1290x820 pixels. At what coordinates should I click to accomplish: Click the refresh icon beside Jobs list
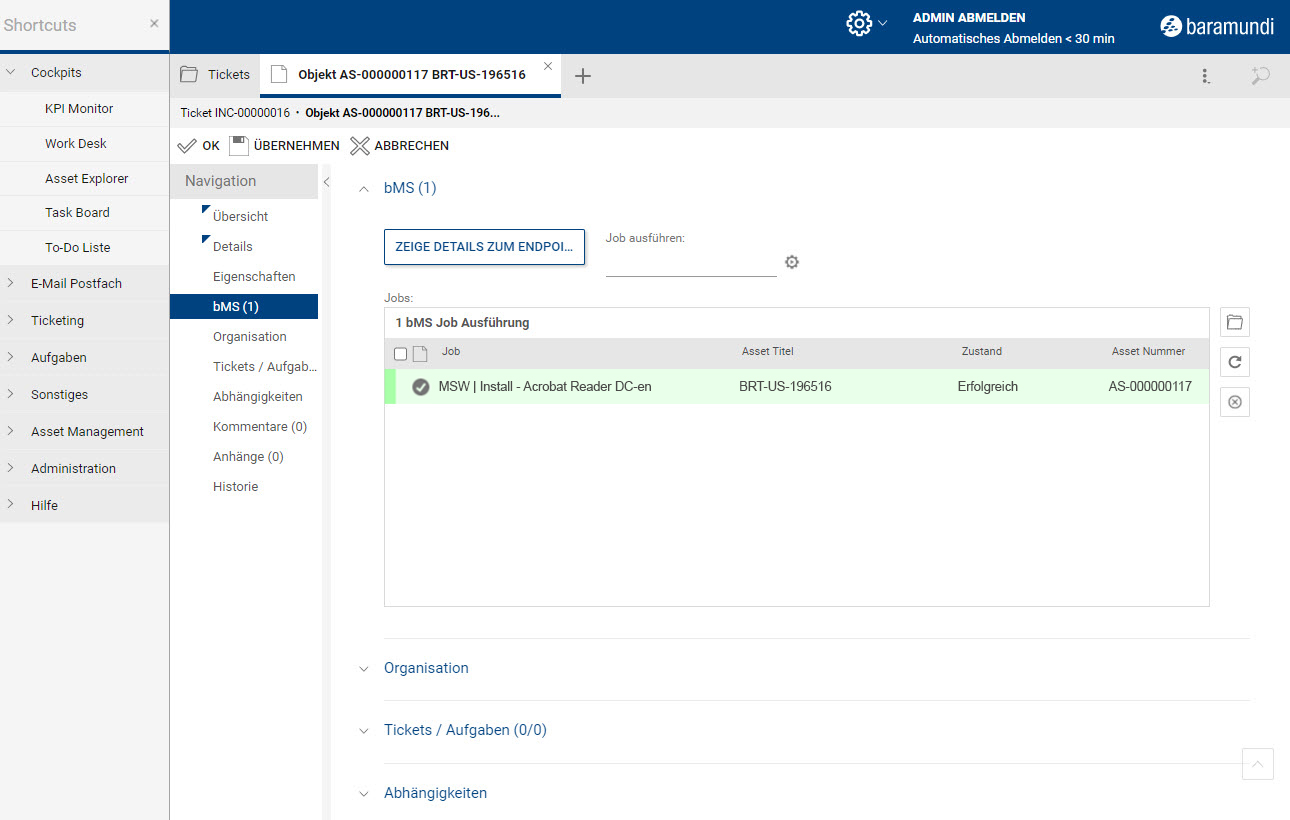pyautogui.click(x=1235, y=362)
